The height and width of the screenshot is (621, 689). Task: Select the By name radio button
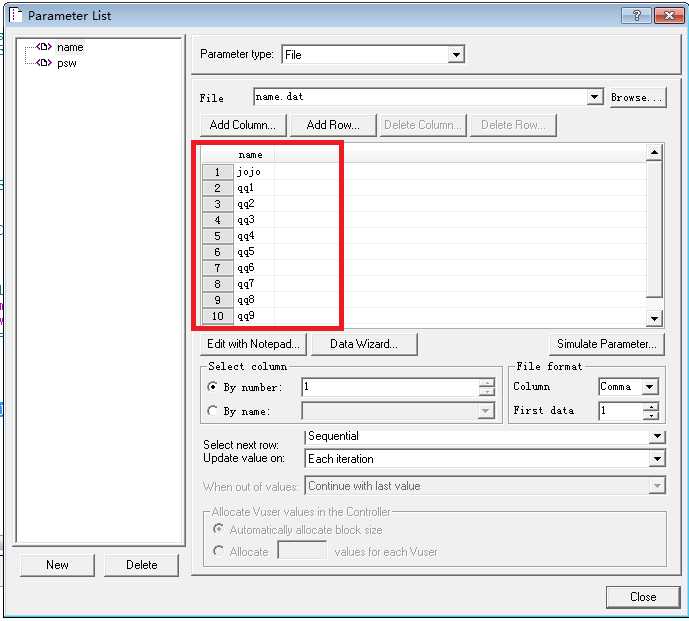[212, 411]
